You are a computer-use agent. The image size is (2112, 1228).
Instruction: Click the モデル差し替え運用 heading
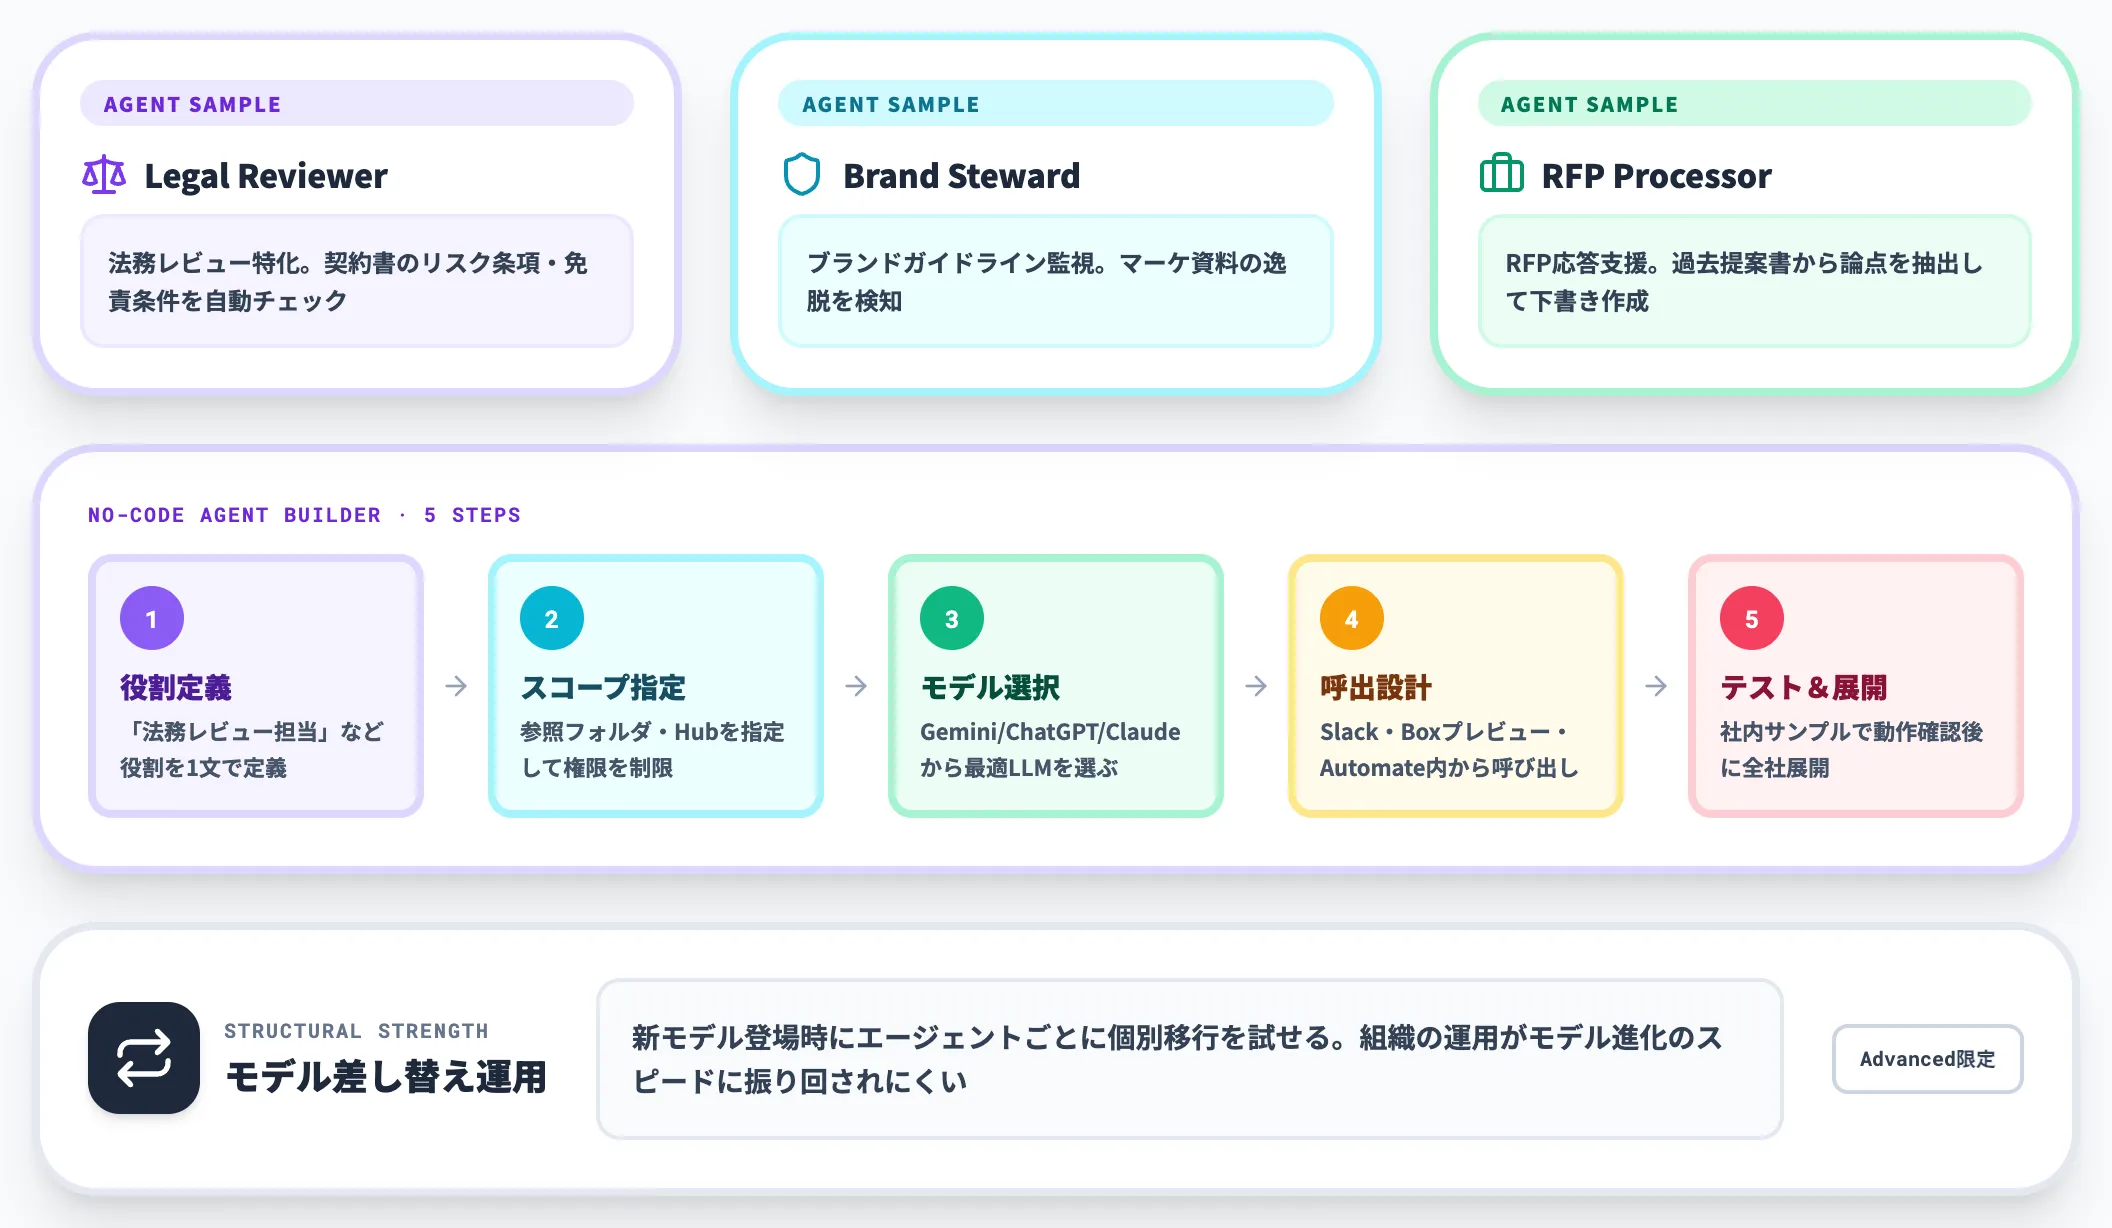386,1077
